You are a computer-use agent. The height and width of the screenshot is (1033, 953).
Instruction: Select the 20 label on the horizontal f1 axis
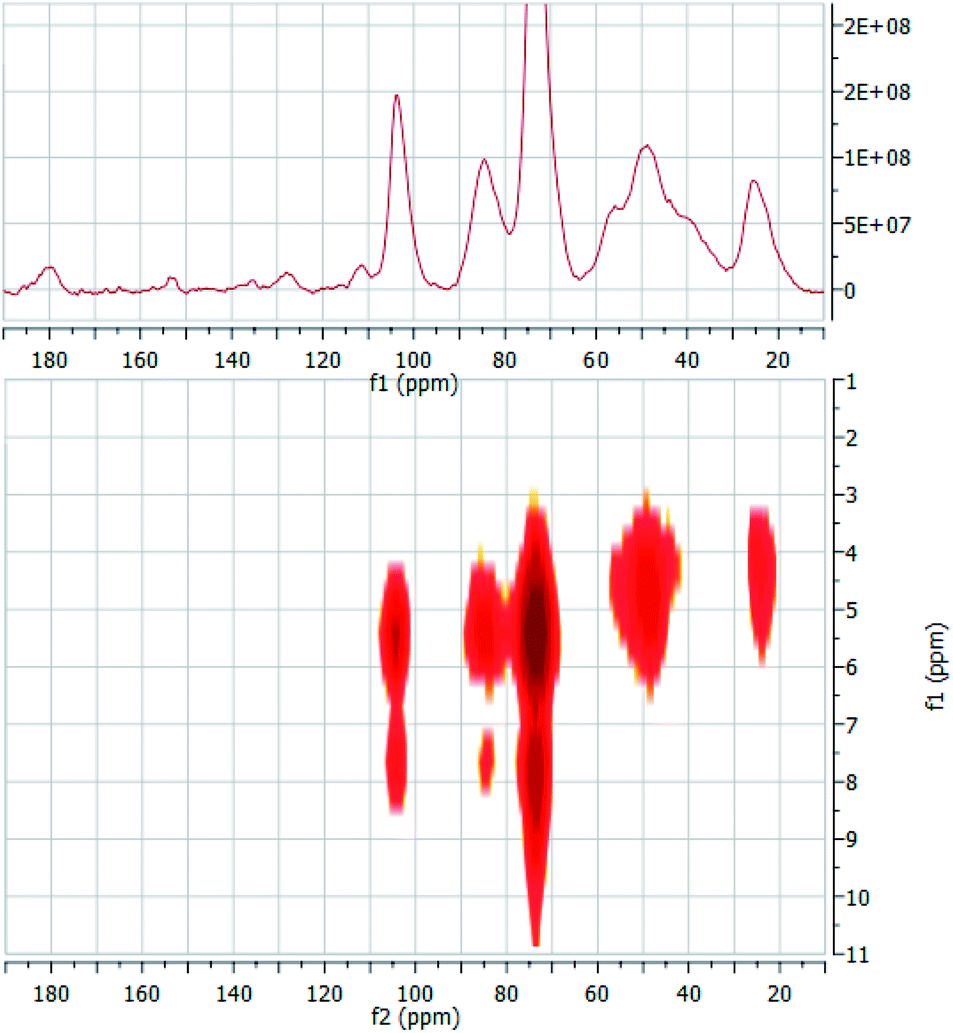point(778,360)
